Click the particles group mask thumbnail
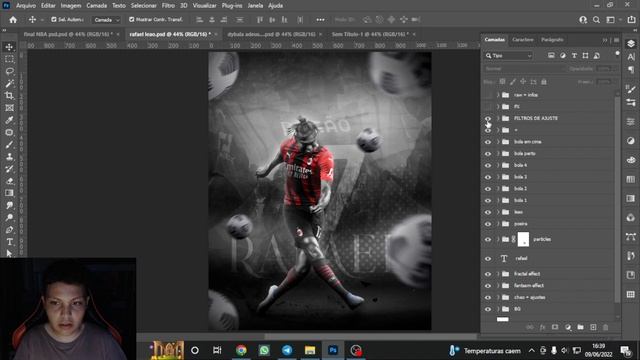This screenshot has height=360, width=640. click(x=523, y=239)
